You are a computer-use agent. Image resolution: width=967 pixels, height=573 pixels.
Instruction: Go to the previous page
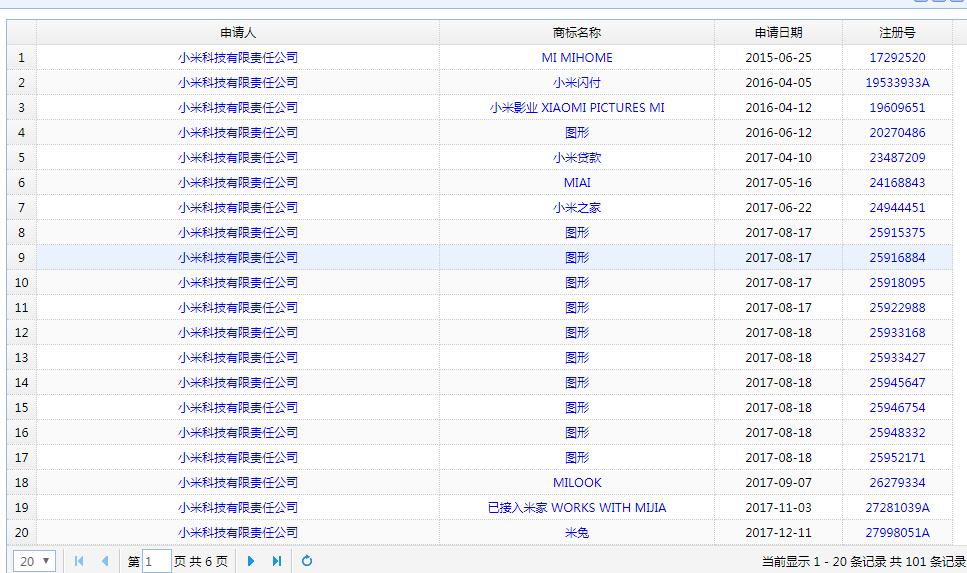[x=104, y=561]
